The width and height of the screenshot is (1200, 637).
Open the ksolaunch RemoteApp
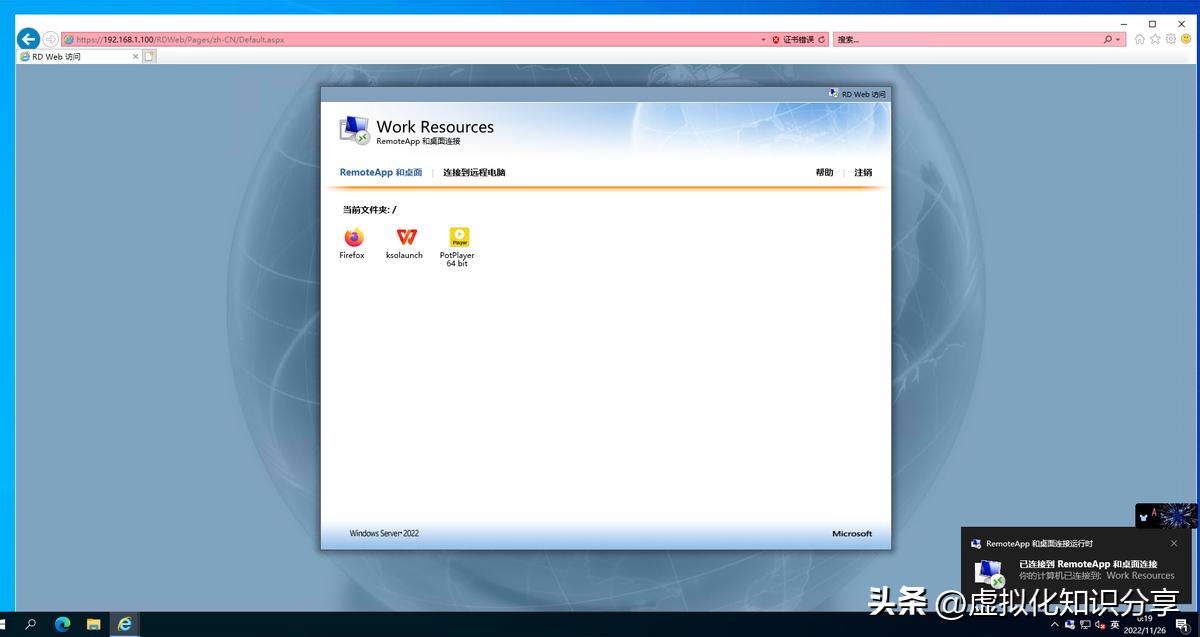pos(404,240)
